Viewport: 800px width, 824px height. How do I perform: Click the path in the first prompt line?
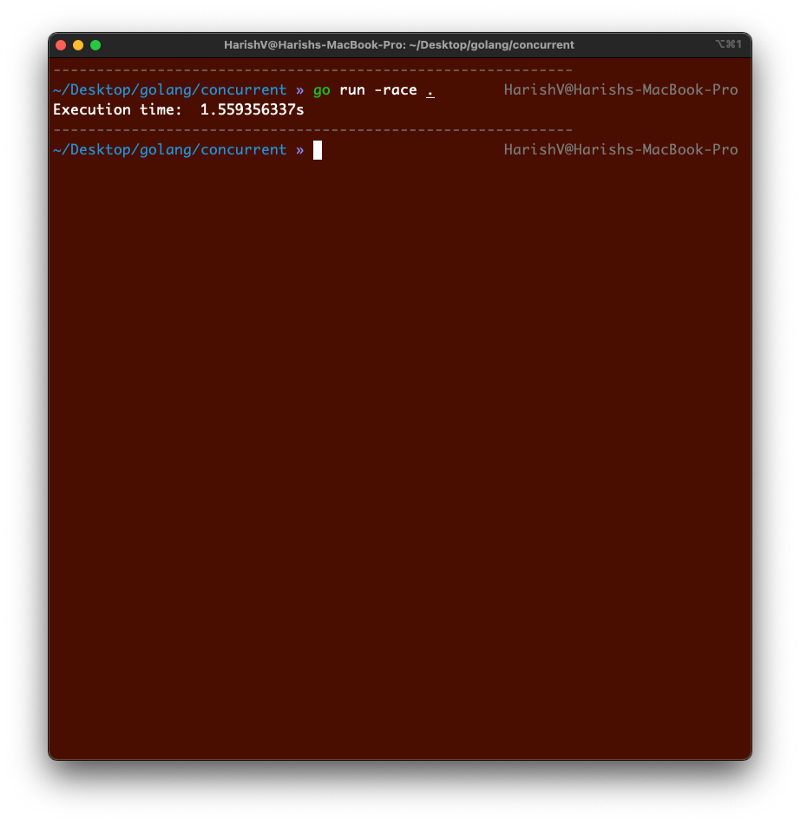click(170, 90)
